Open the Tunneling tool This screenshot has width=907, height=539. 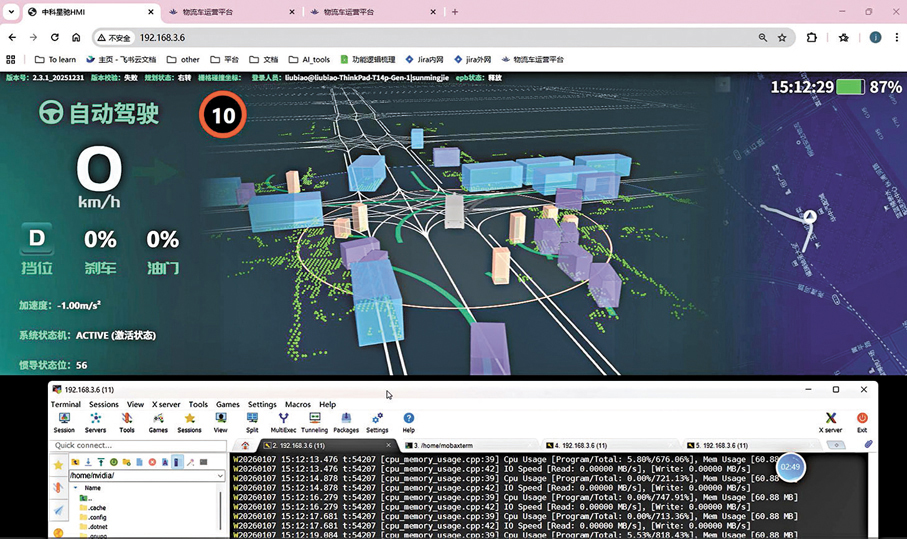click(x=314, y=419)
